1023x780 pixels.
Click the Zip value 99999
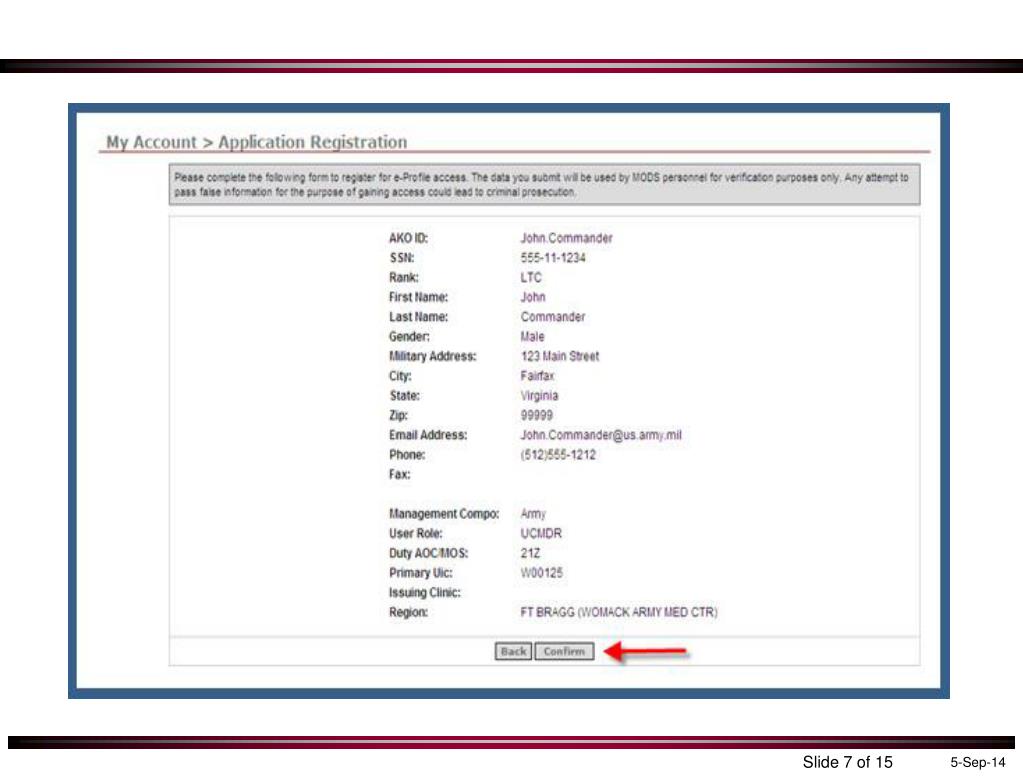(536, 415)
